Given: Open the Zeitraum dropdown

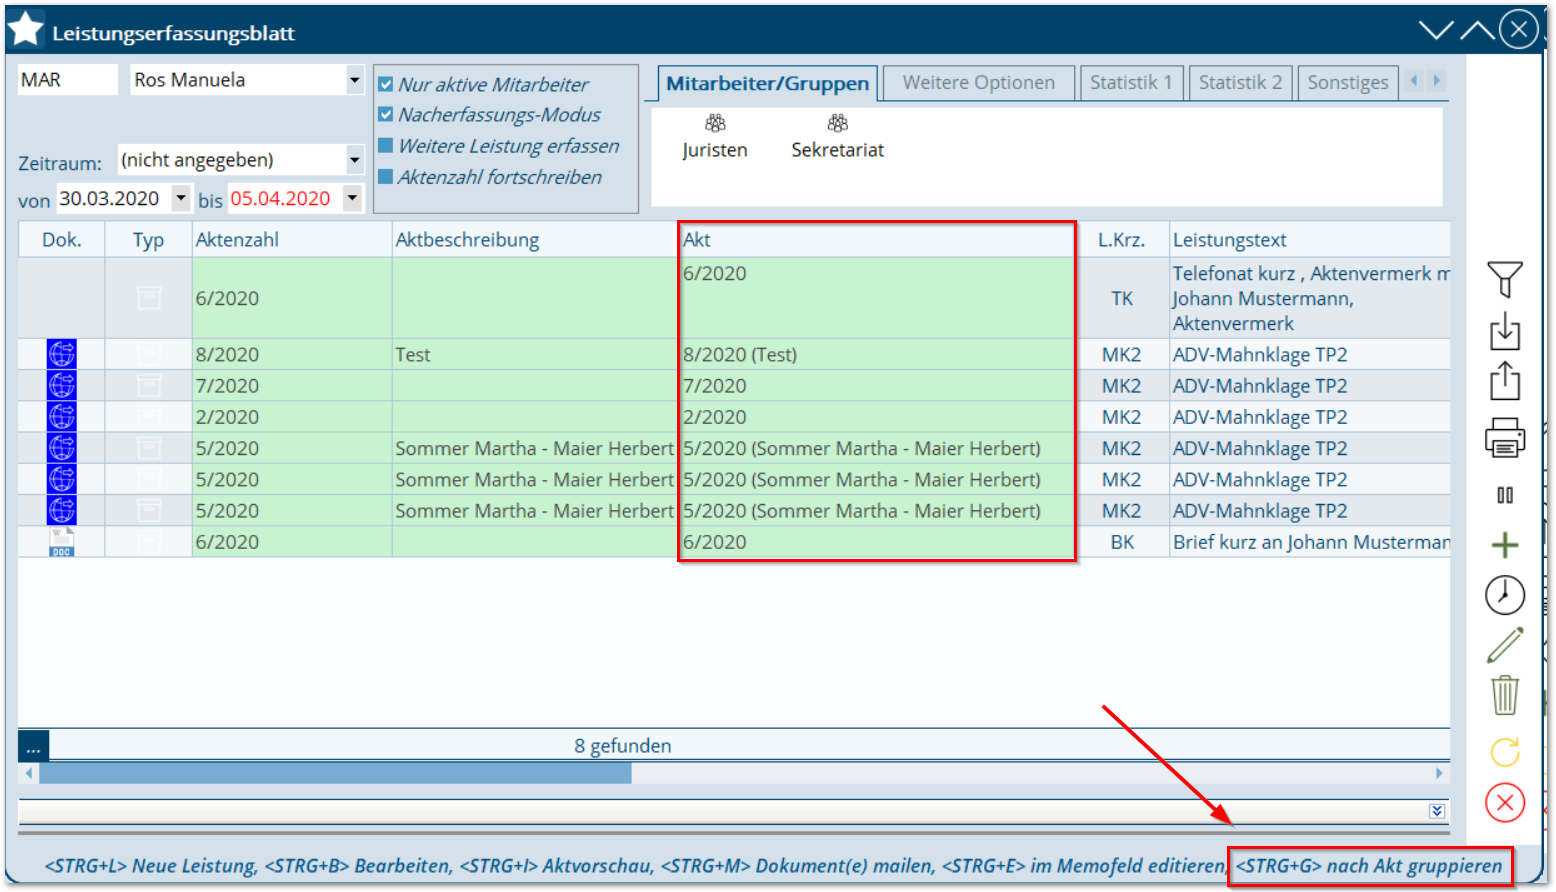Looking at the screenshot, I should coord(354,160).
